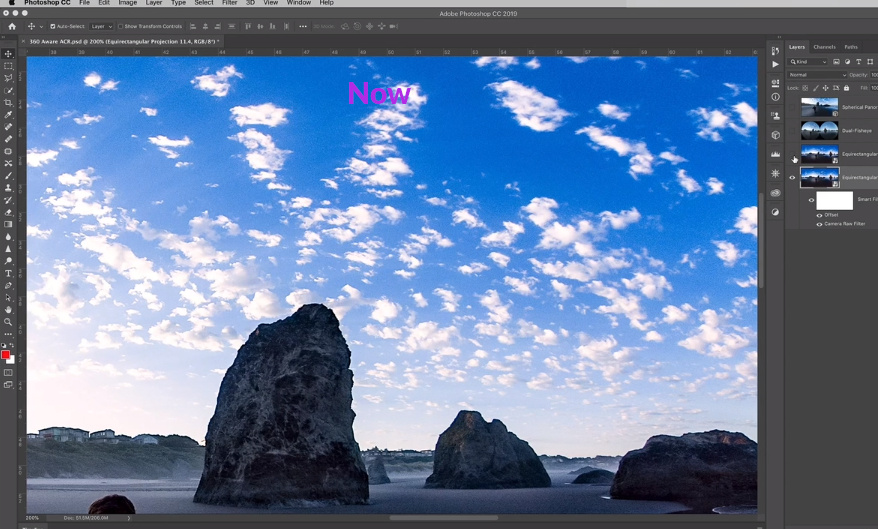The width and height of the screenshot is (878, 529).
Task: Click the lock all padlock icon
Action: pyautogui.click(x=846, y=88)
